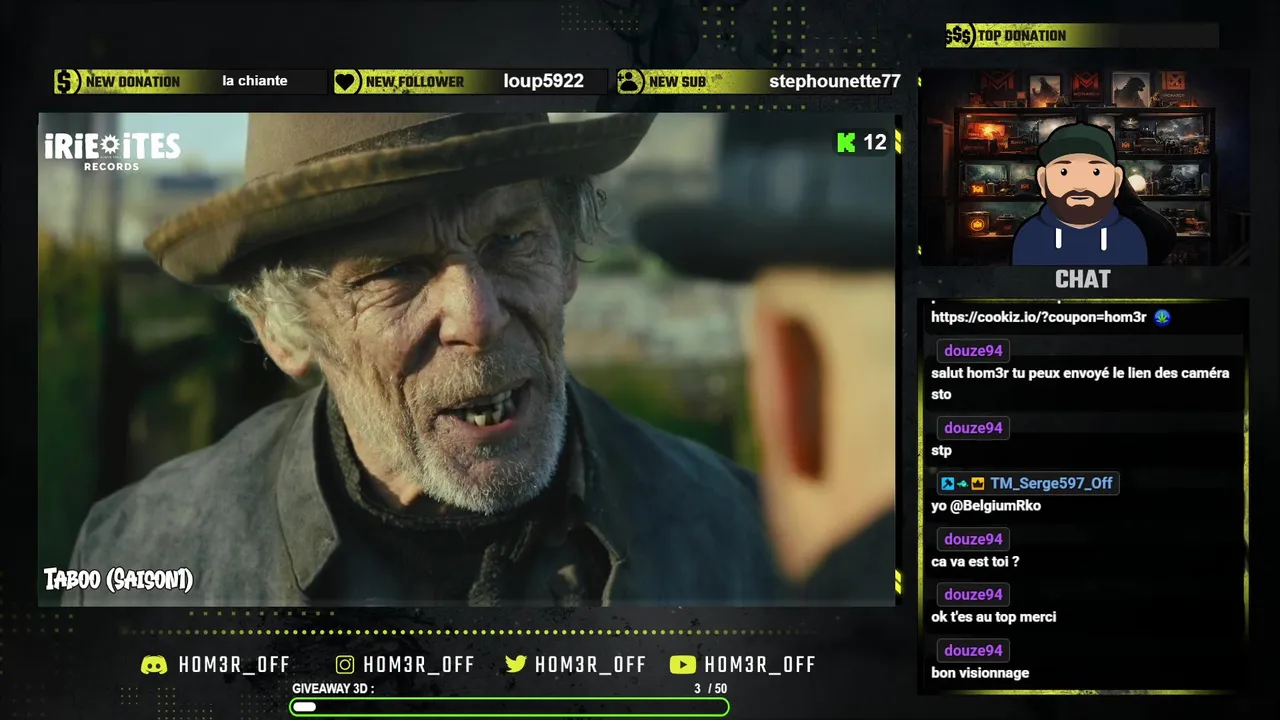Click the donation name 'la chiante'
This screenshot has height=720, width=1280.
coord(255,81)
